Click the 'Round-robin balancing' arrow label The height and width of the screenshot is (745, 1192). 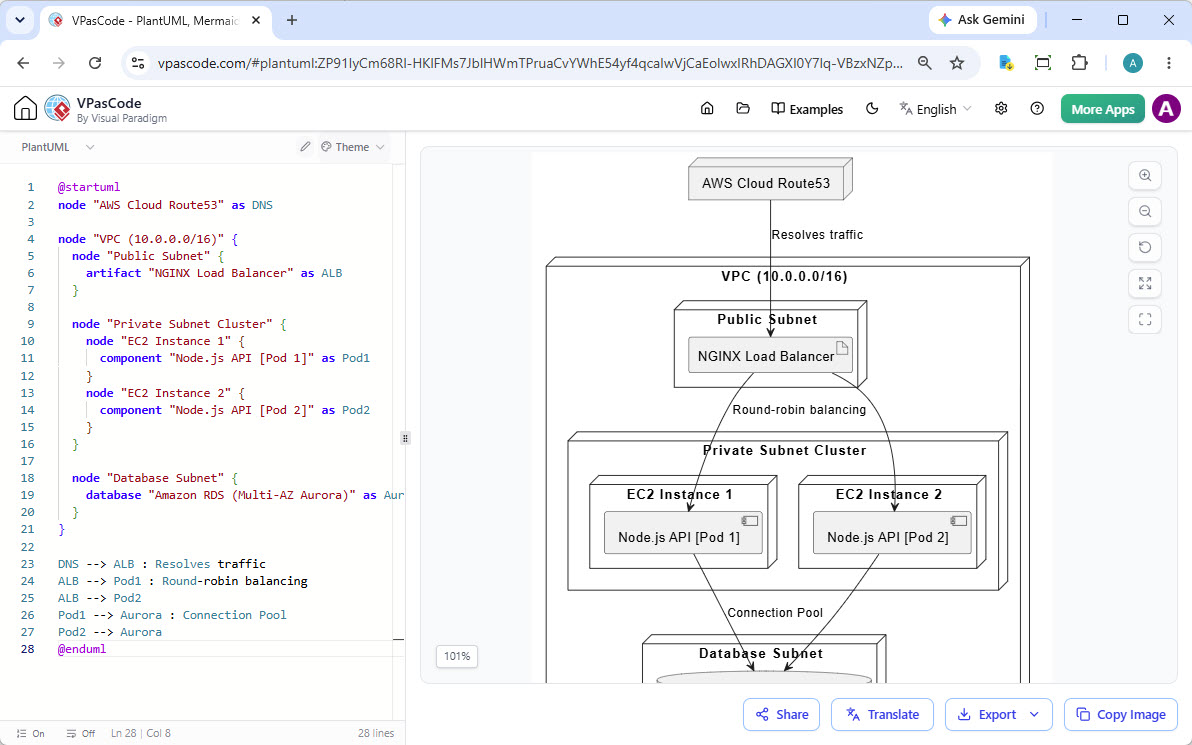pyautogui.click(x=799, y=410)
